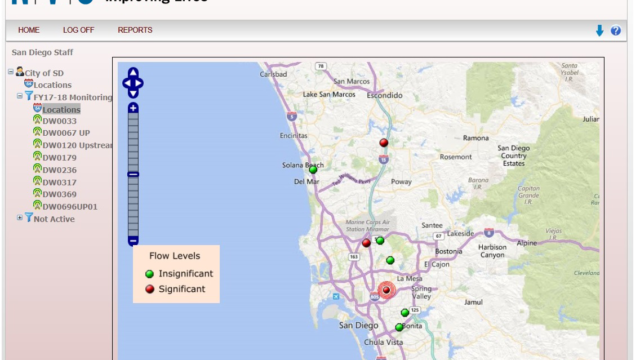
Task: Open the help question mark icon
Action: pos(616,31)
